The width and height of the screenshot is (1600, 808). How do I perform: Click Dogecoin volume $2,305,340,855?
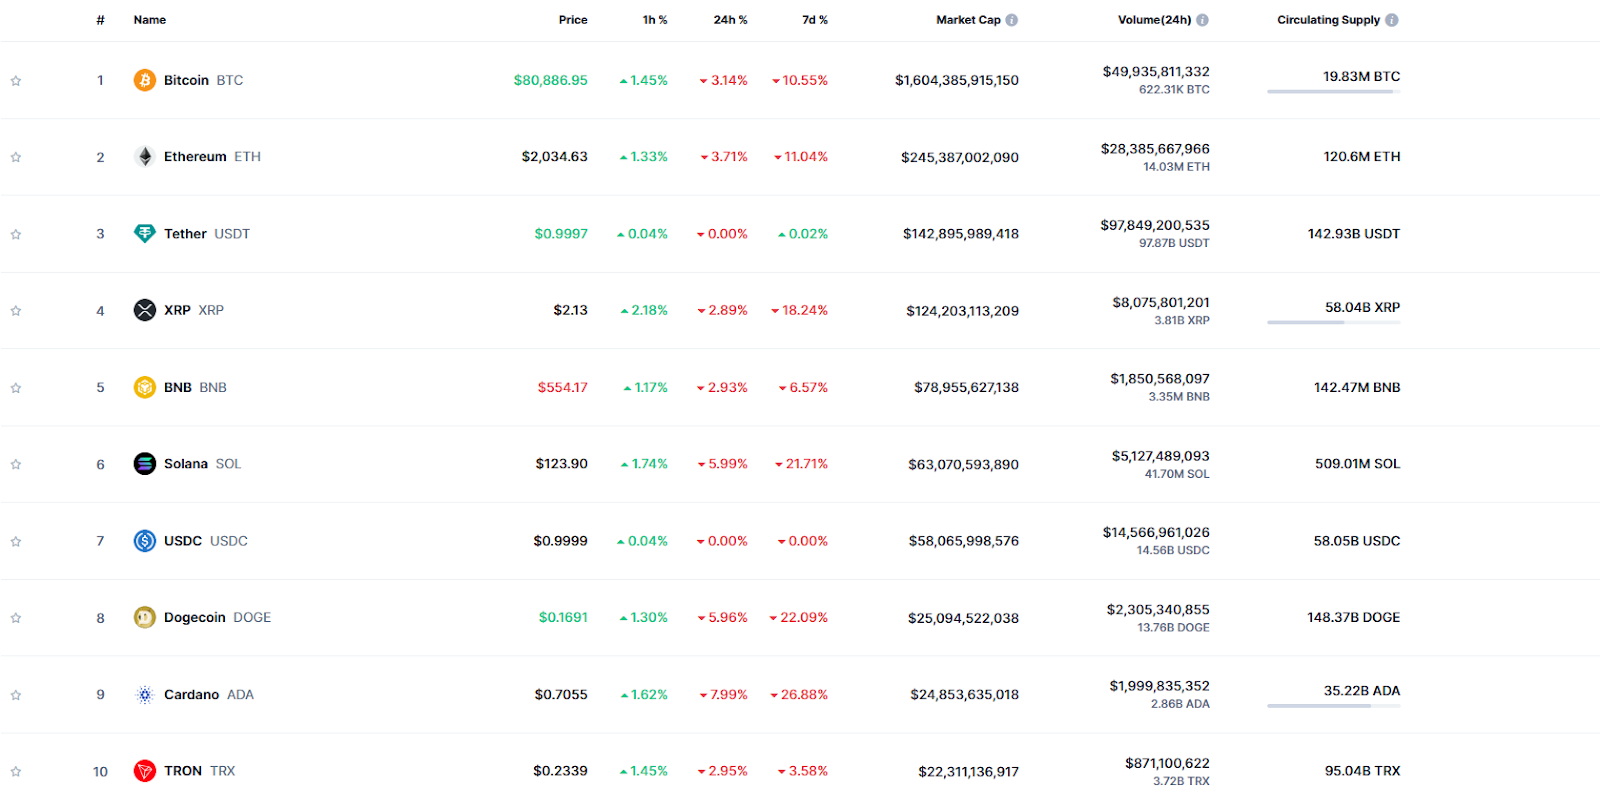click(1158, 609)
